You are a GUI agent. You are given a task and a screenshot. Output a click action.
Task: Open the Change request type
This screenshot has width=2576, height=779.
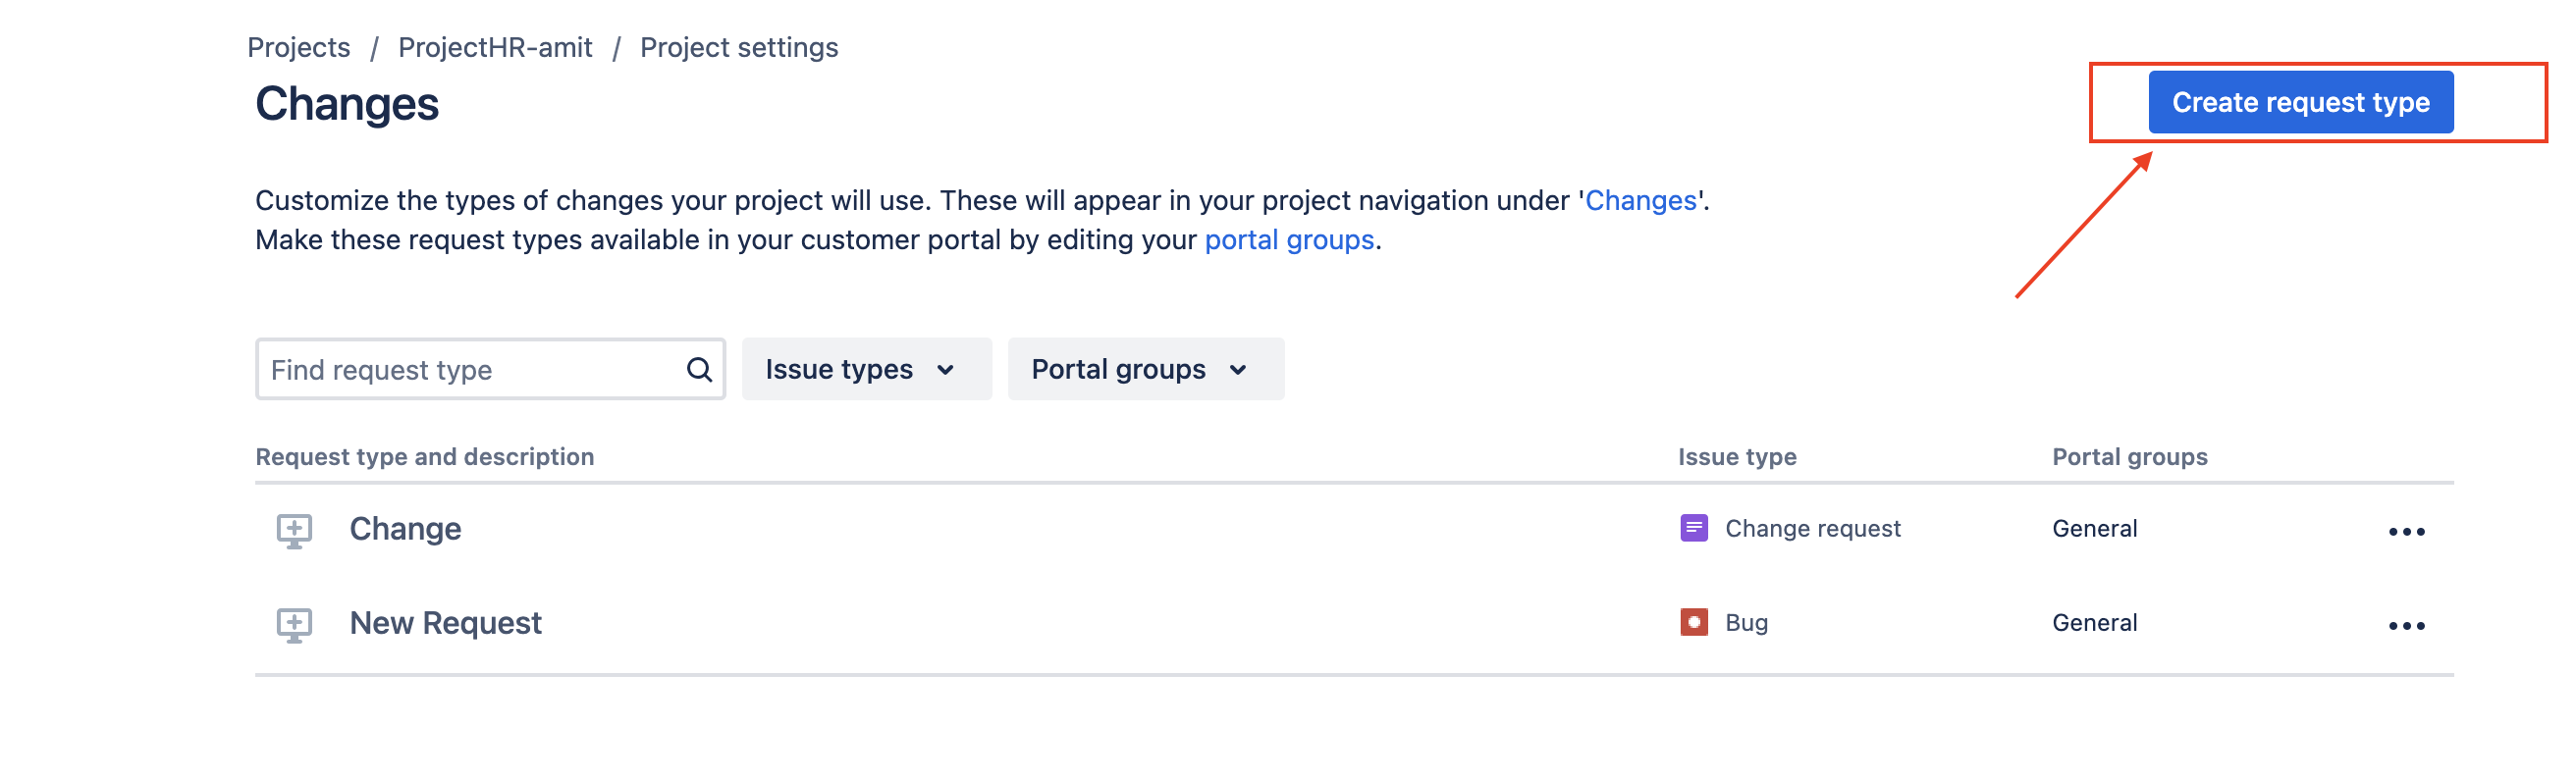(405, 529)
